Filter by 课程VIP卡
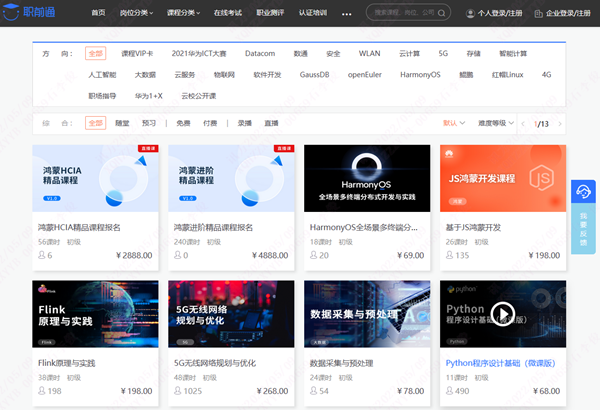The height and width of the screenshot is (410, 600). pyautogui.click(x=137, y=54)
